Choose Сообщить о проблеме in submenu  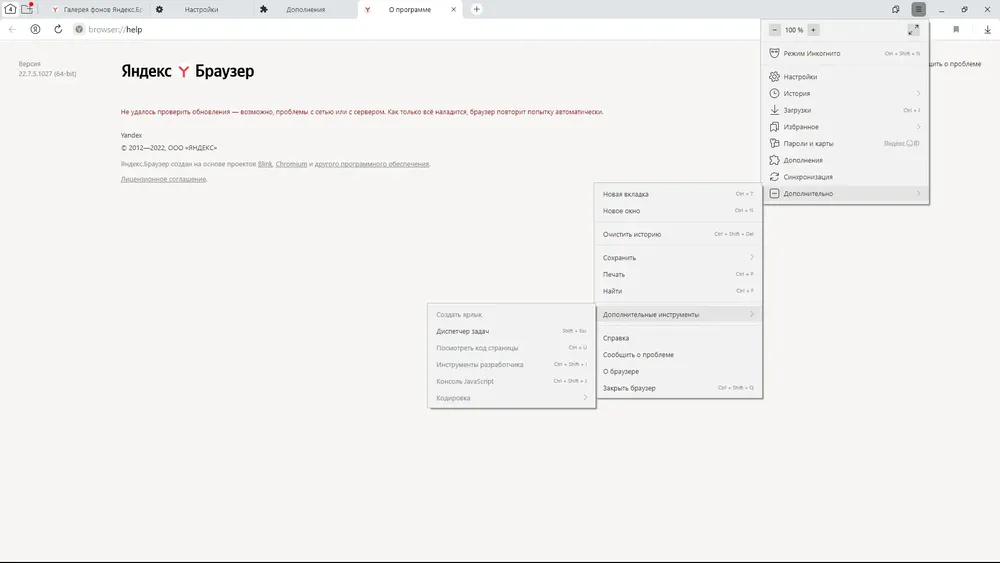(x=678, y=355)
